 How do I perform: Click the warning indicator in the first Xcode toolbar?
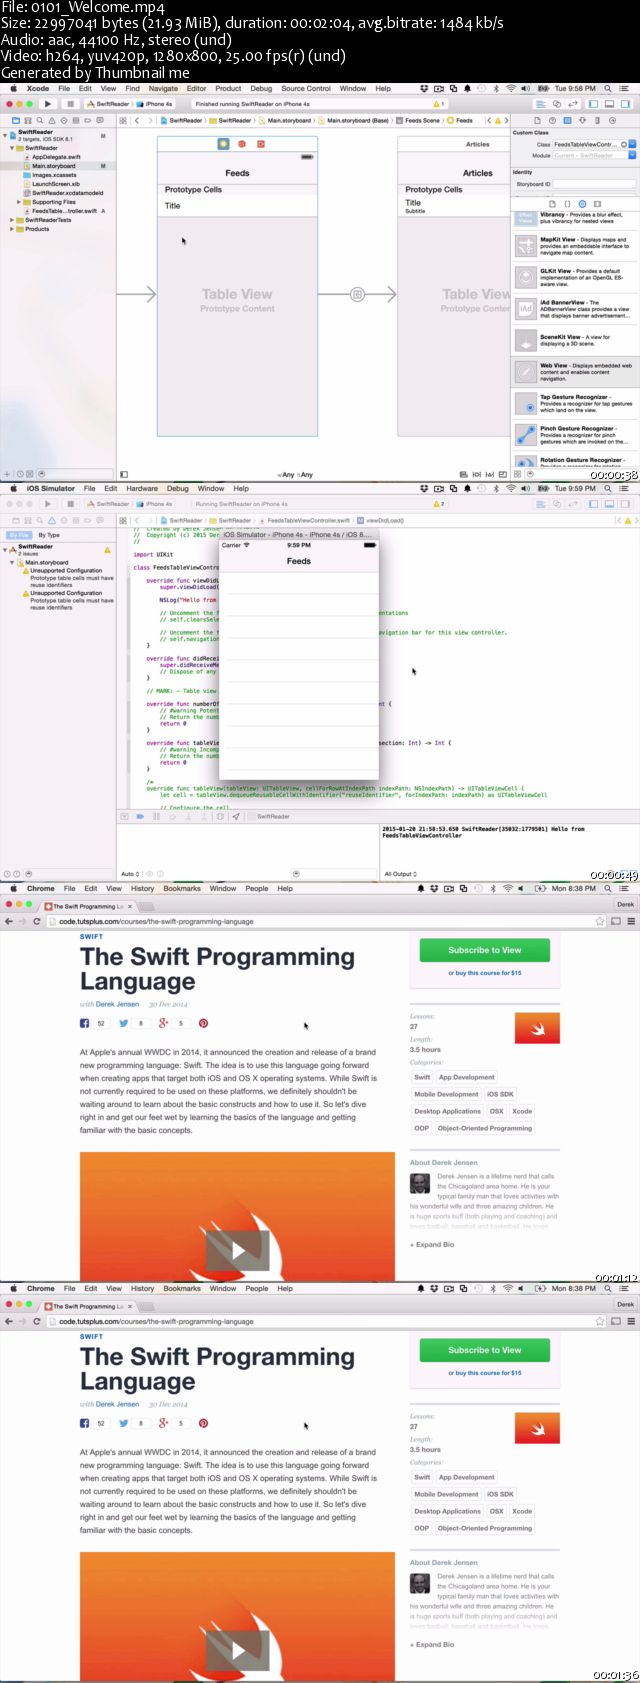pyautogui.click(x=438, y=104)
